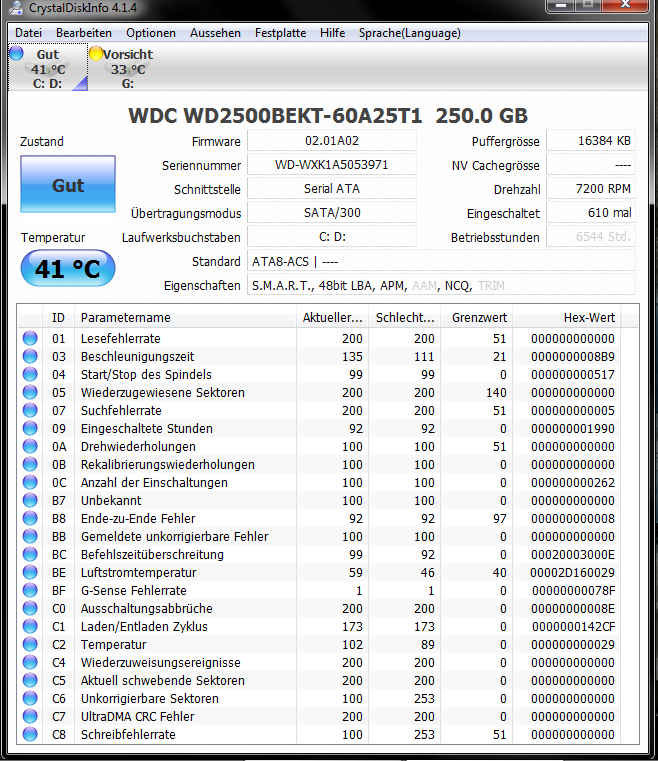Click the 41 °C temperature indicator
Viewport: 658px width, 761px height.
[68, 268]
